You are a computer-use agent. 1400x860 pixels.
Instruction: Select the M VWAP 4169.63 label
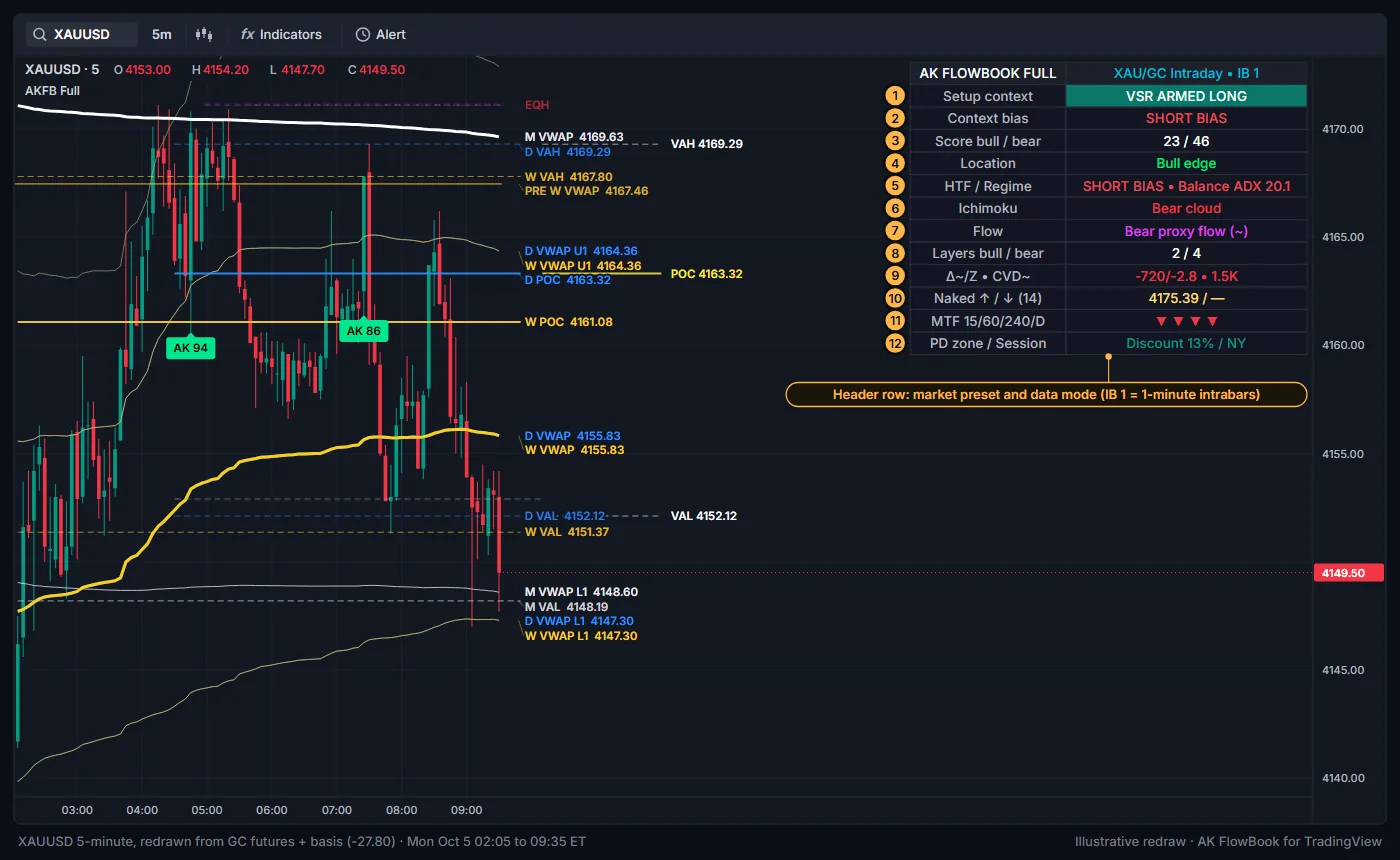(x=574, y=137)
